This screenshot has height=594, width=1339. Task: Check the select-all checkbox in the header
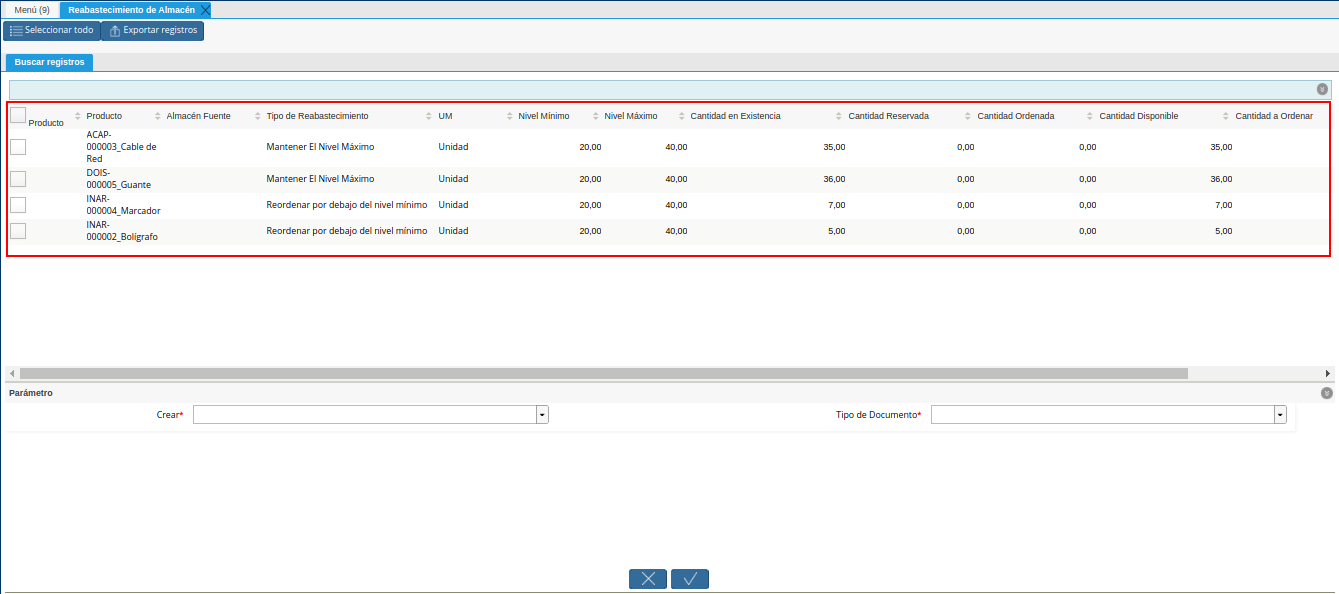click(17, 114)
